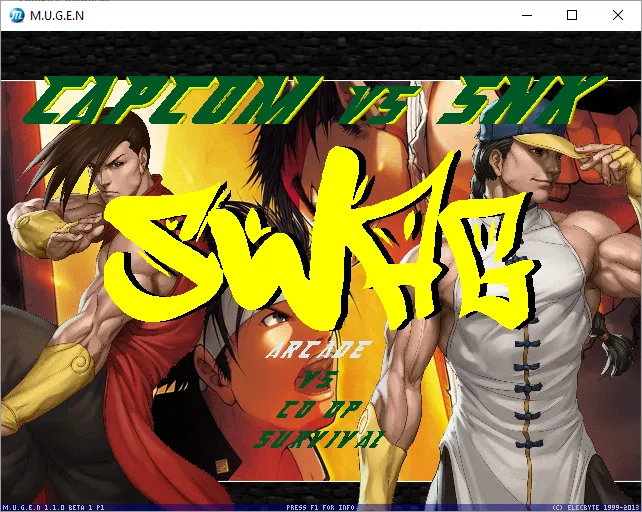This screenshot has height=512, width=642.
Task: Pick the SURVIVAL menu entry
Action: (319, 439)
